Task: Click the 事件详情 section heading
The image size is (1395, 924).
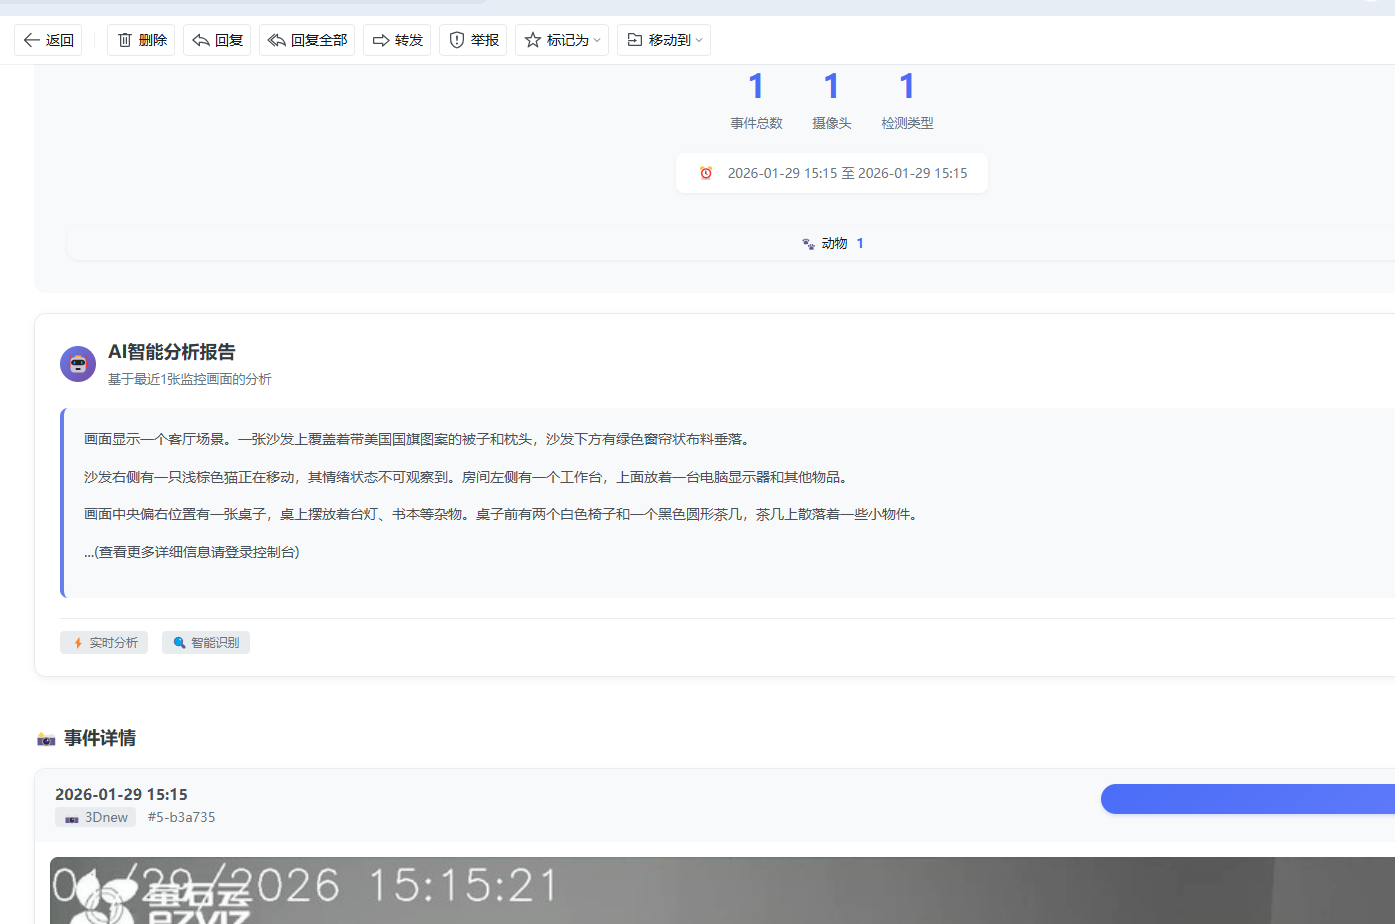Action: [100, 738]
